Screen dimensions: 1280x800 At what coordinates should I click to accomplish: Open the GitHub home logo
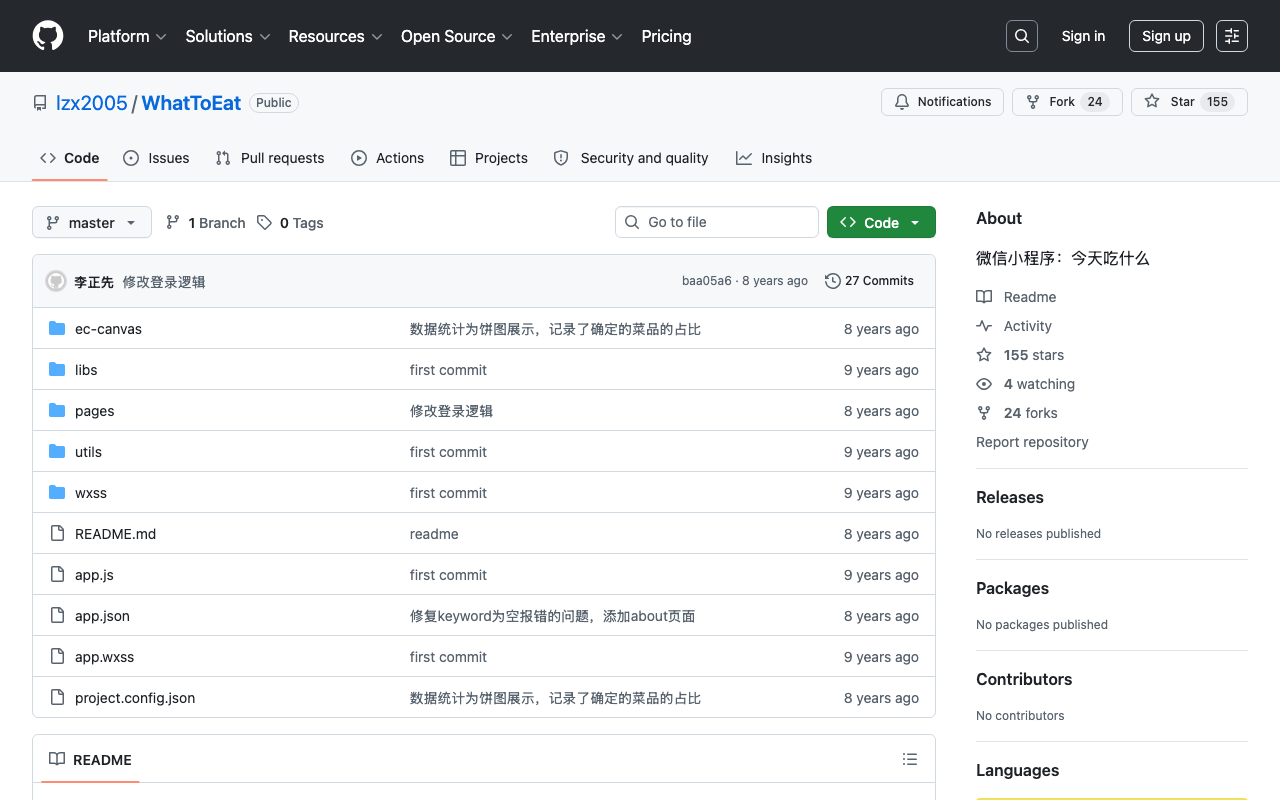coord(48,36)
